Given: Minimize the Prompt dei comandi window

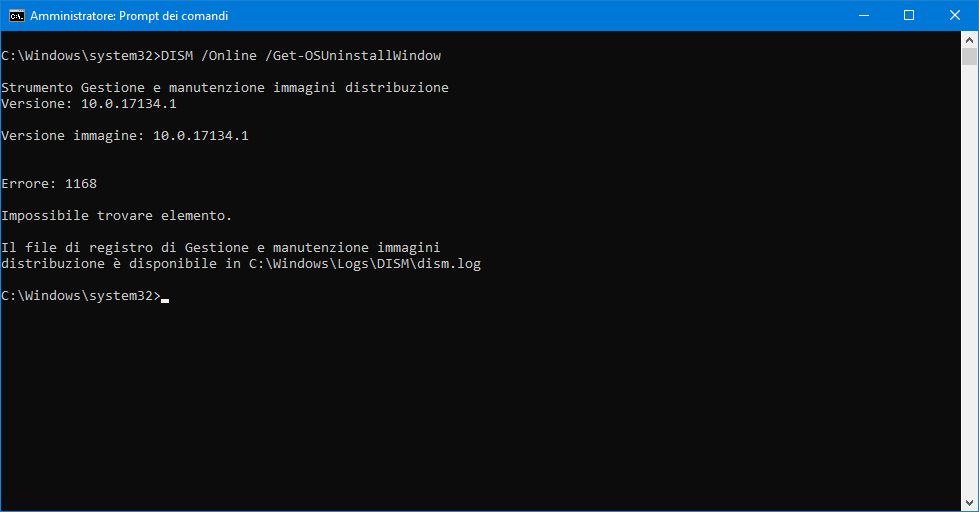Looking at the screenshot, I should click(x=863, y=16).
